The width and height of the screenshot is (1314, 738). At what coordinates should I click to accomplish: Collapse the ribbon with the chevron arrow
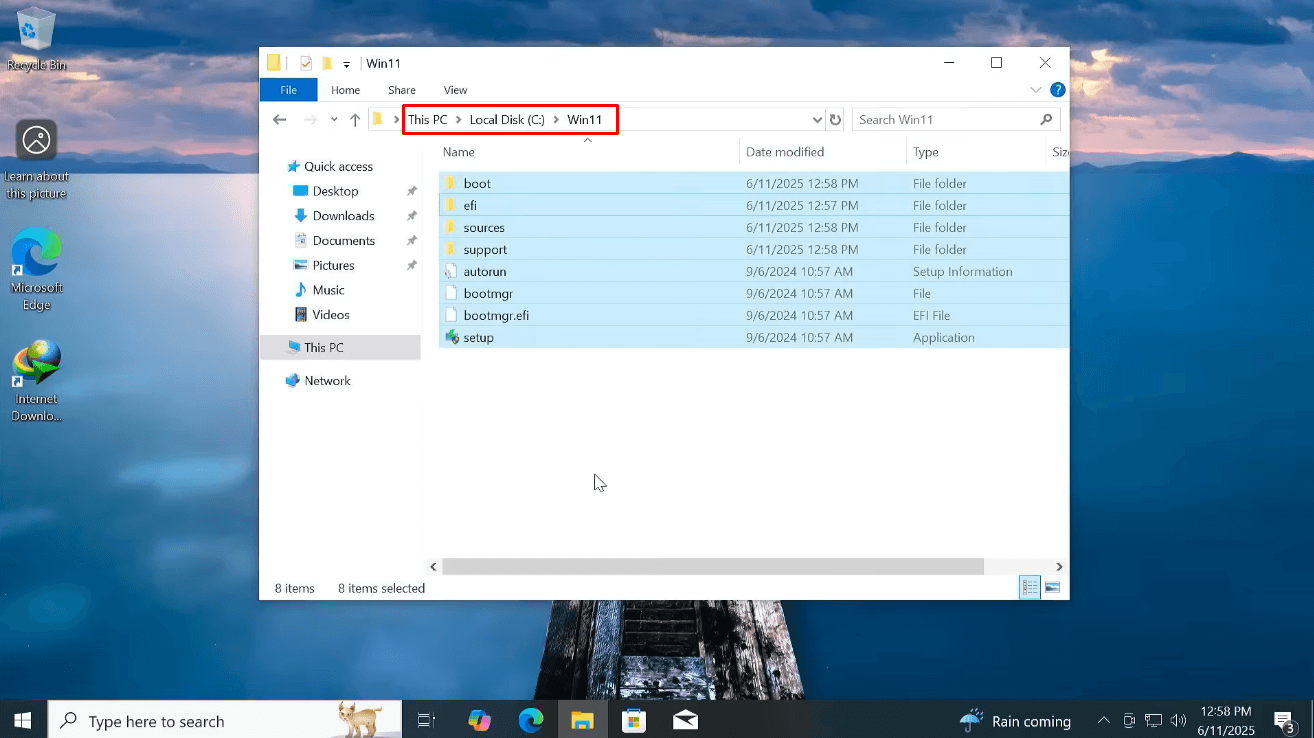1036,89
